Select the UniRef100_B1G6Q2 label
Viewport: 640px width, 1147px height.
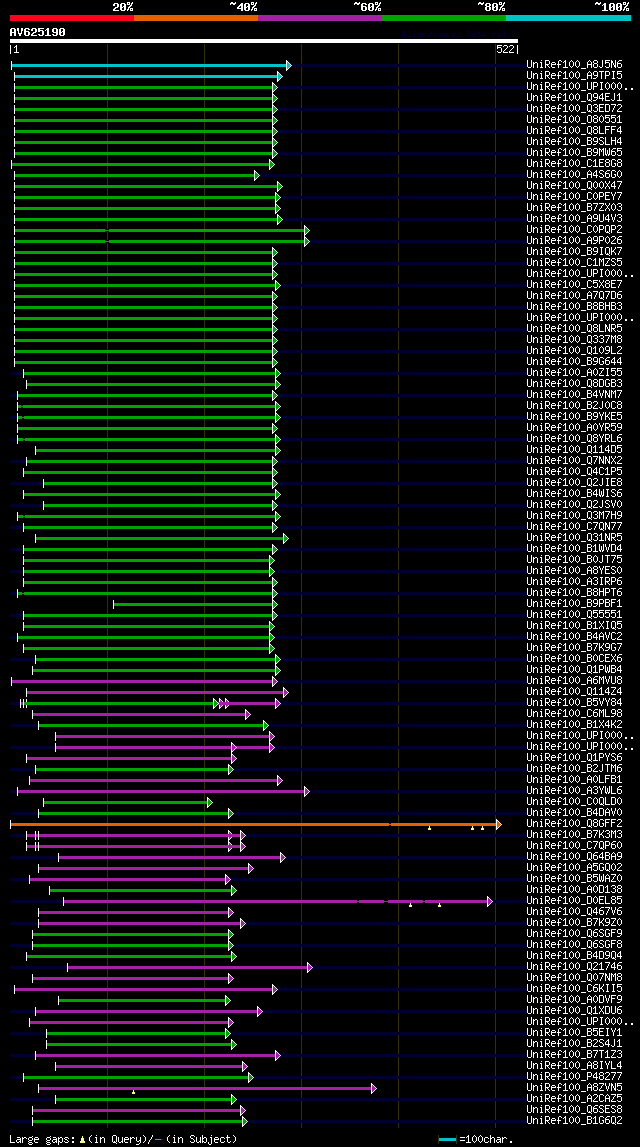tap(574, 1121)
